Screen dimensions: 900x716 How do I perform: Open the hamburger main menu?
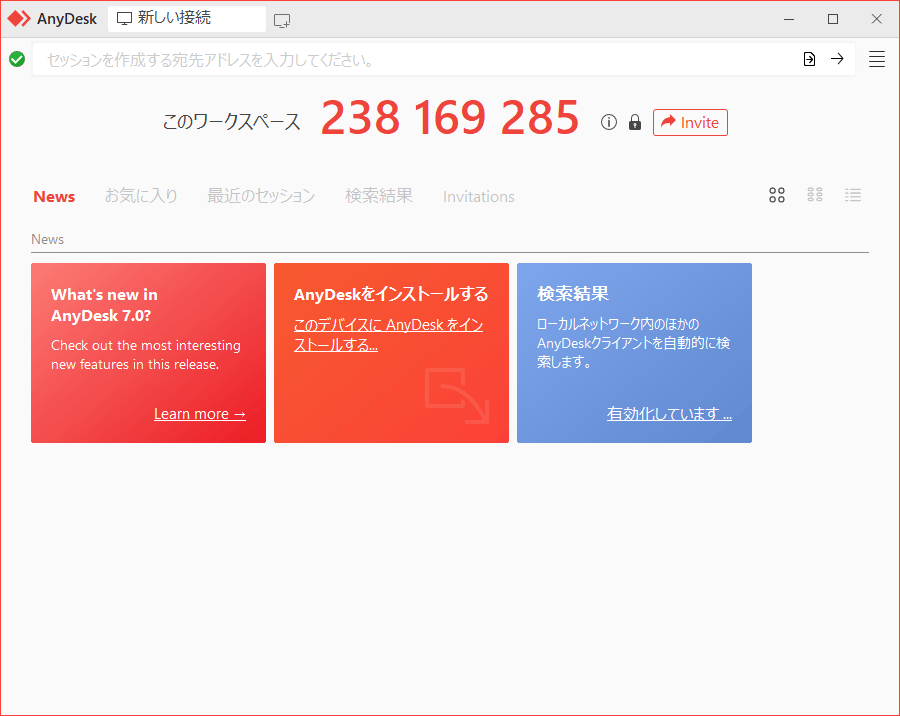(876, 59)
